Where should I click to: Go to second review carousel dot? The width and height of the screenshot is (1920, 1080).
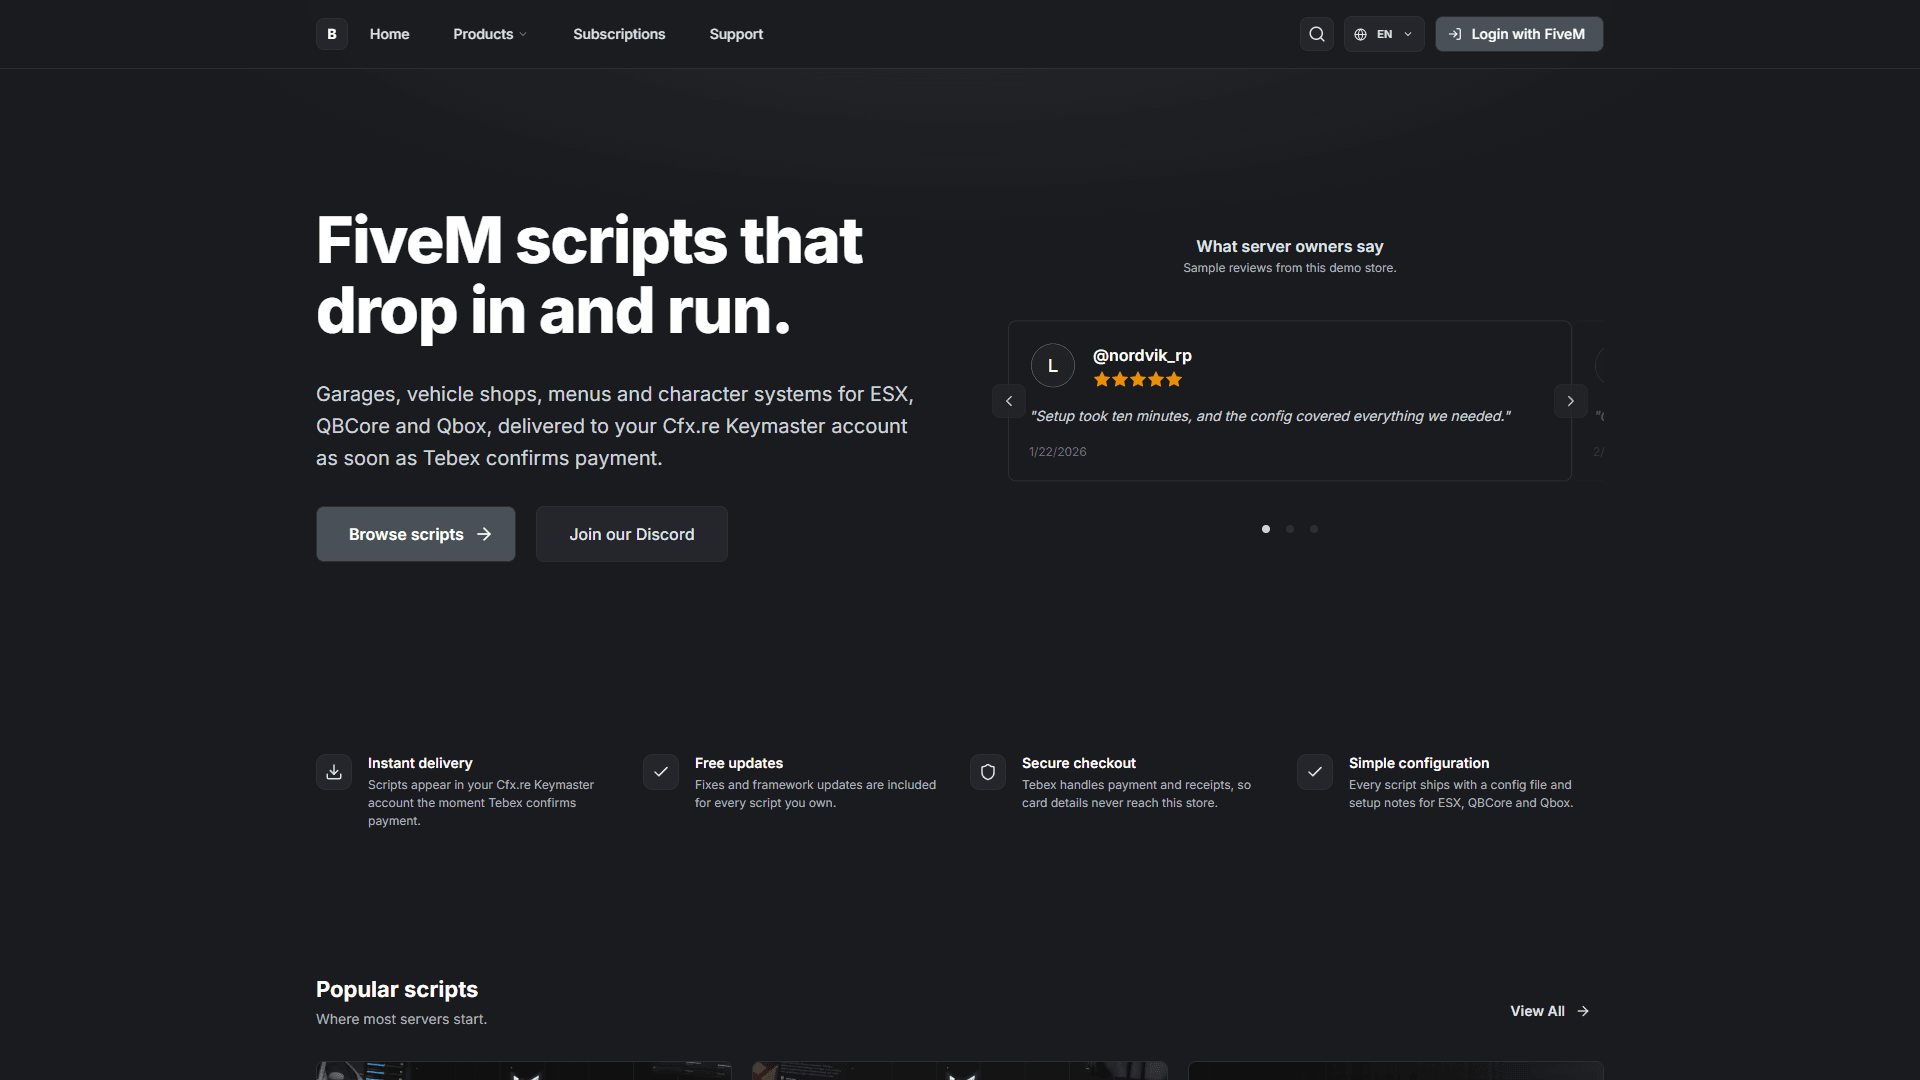[1290, 529]
